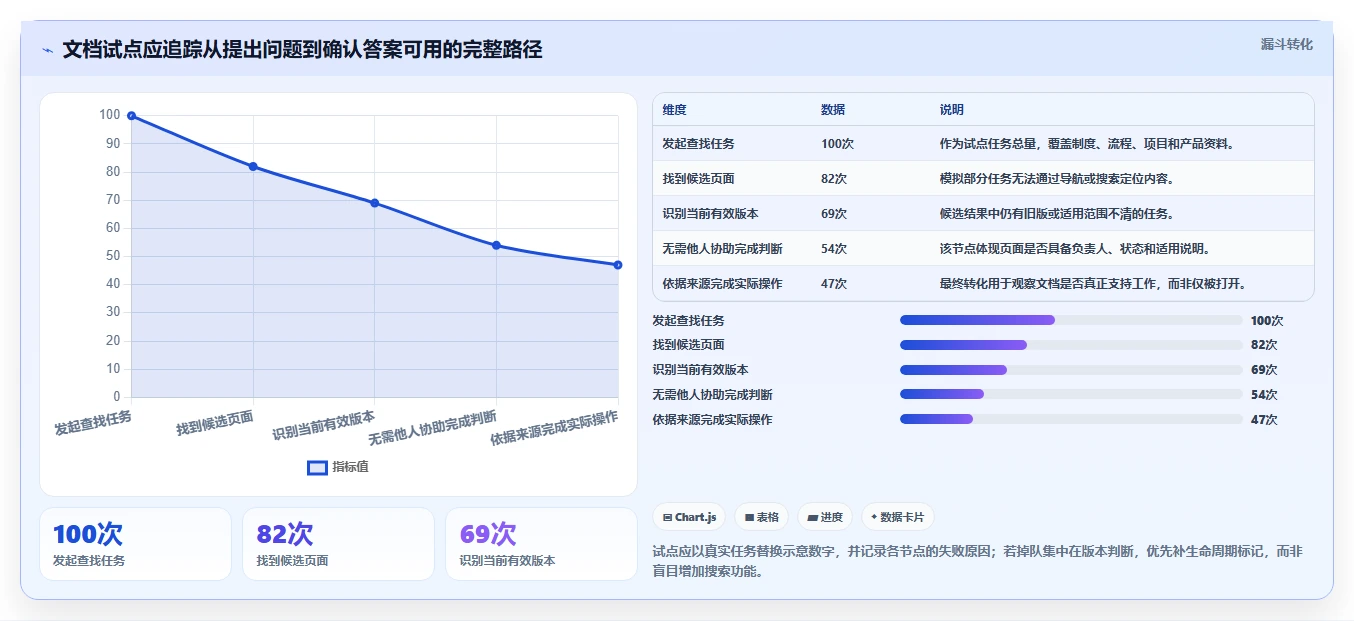Toggle the 指标值 legend swatch
This screenshot has width=1354, height=621.
(317, 467)
